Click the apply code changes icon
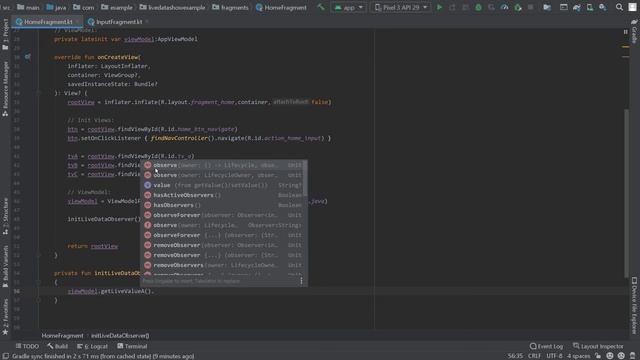Screen dimensions: 640x360 click(465, 7)
